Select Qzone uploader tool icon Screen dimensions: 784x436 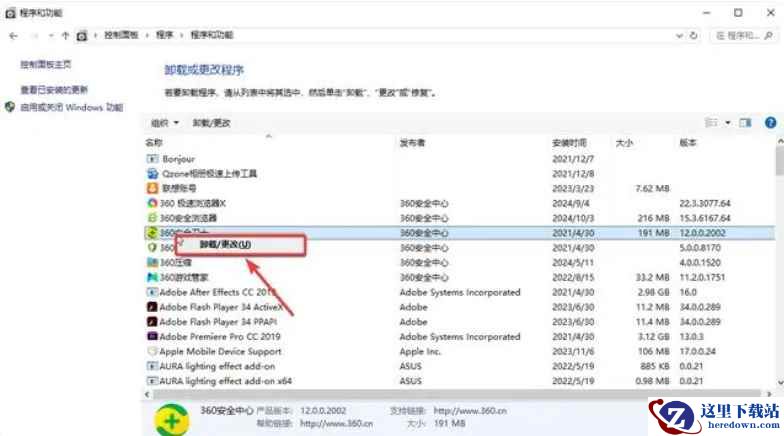152,174
